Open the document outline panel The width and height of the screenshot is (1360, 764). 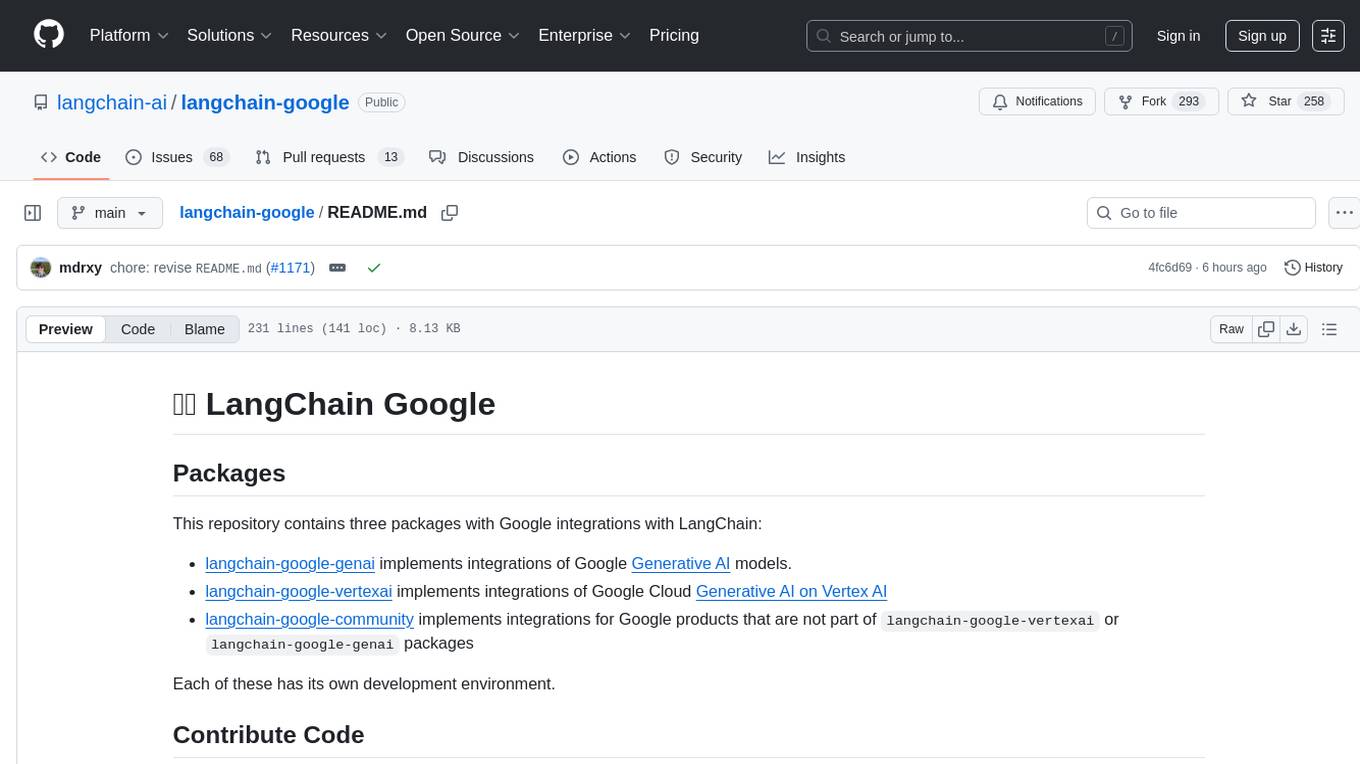[x=1329, y=329]
